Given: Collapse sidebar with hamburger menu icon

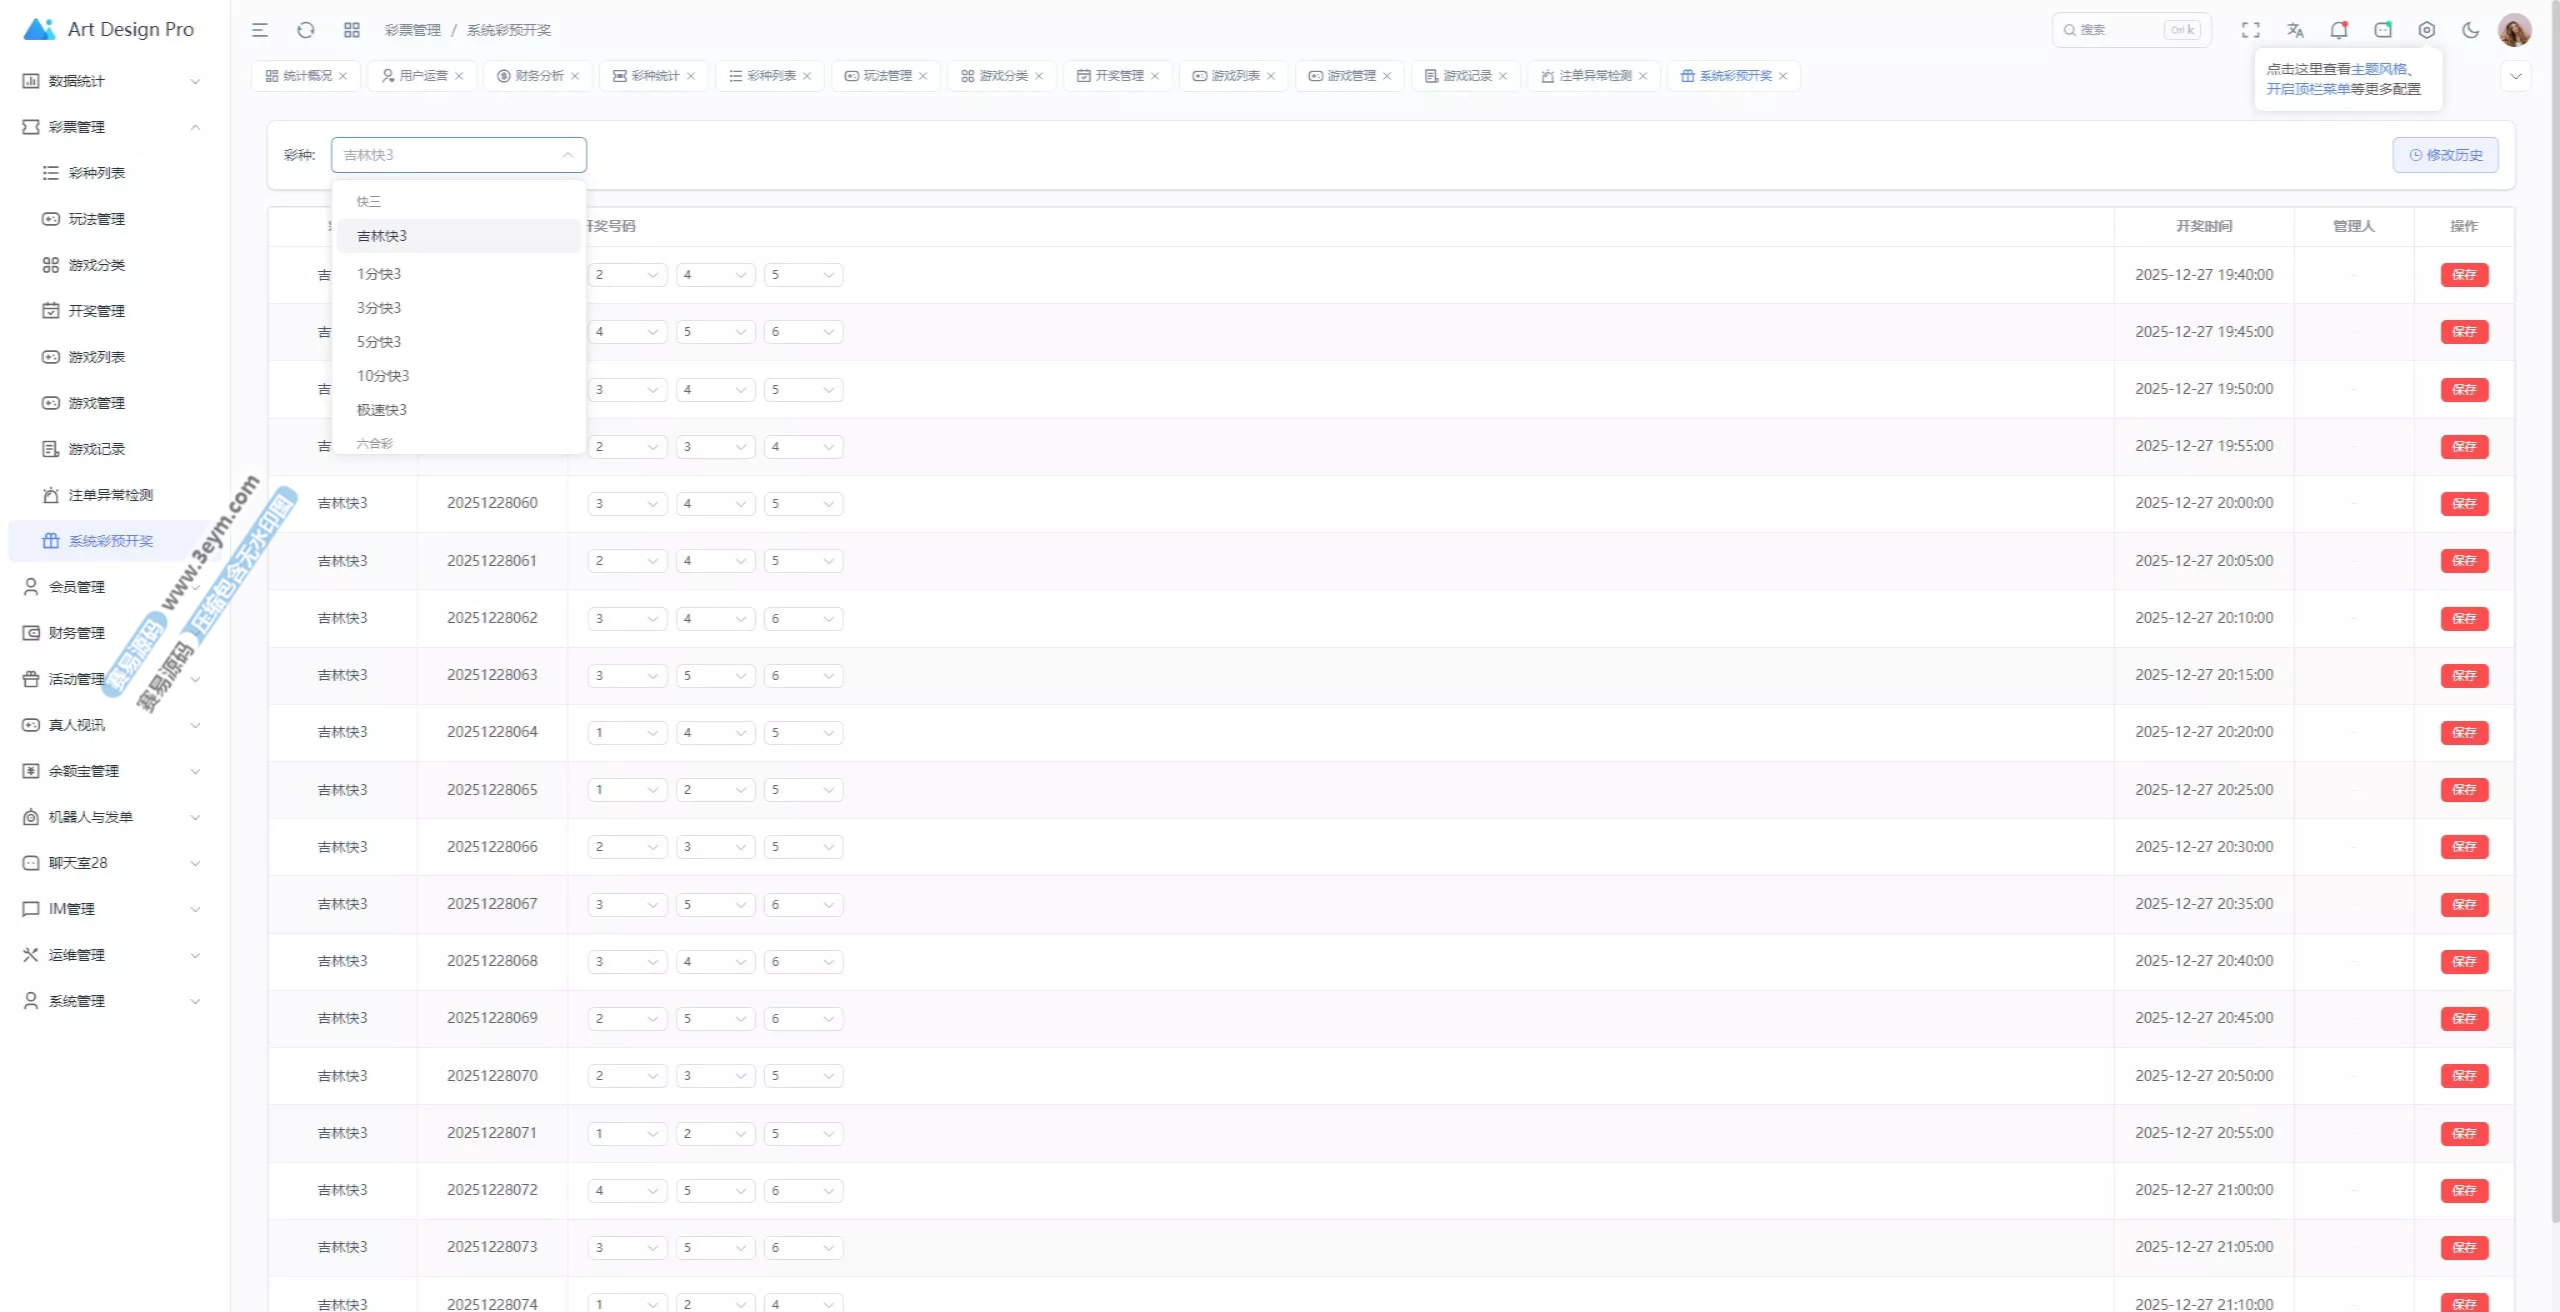Looking at the screenshot, I should pyautogui.click(x=260, y=30).
